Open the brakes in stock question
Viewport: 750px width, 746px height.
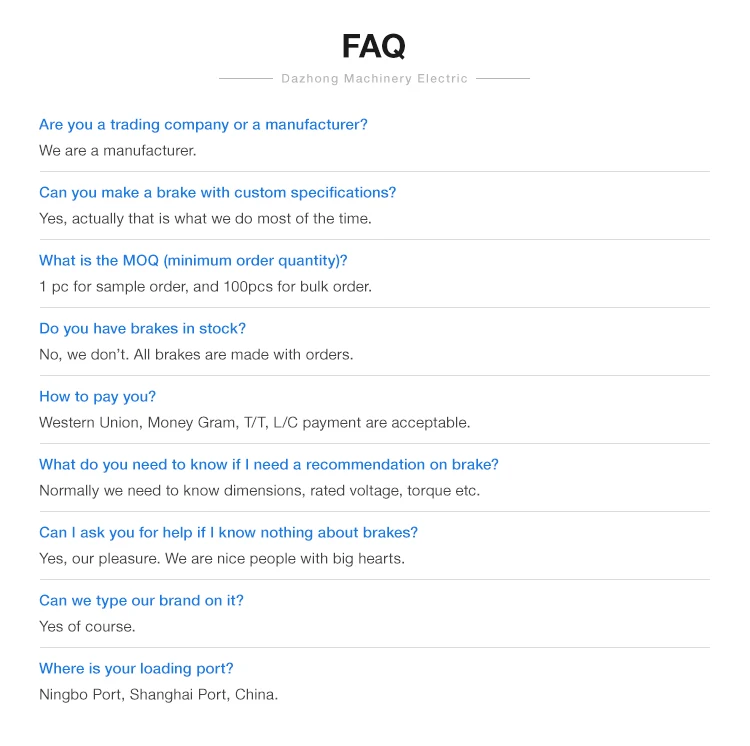142,329
